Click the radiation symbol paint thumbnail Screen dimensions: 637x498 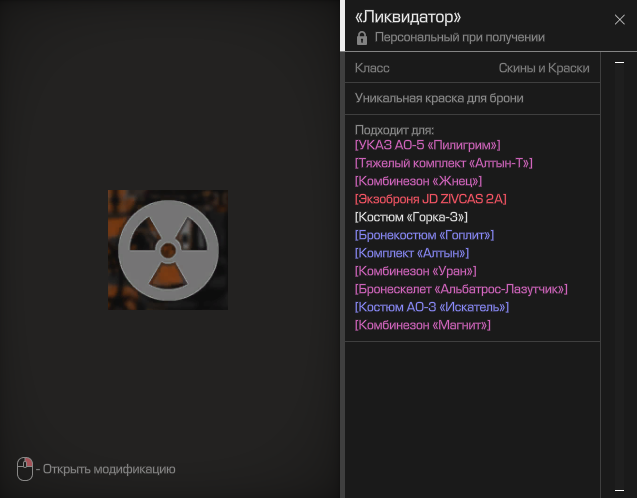(x=168, y=250)
